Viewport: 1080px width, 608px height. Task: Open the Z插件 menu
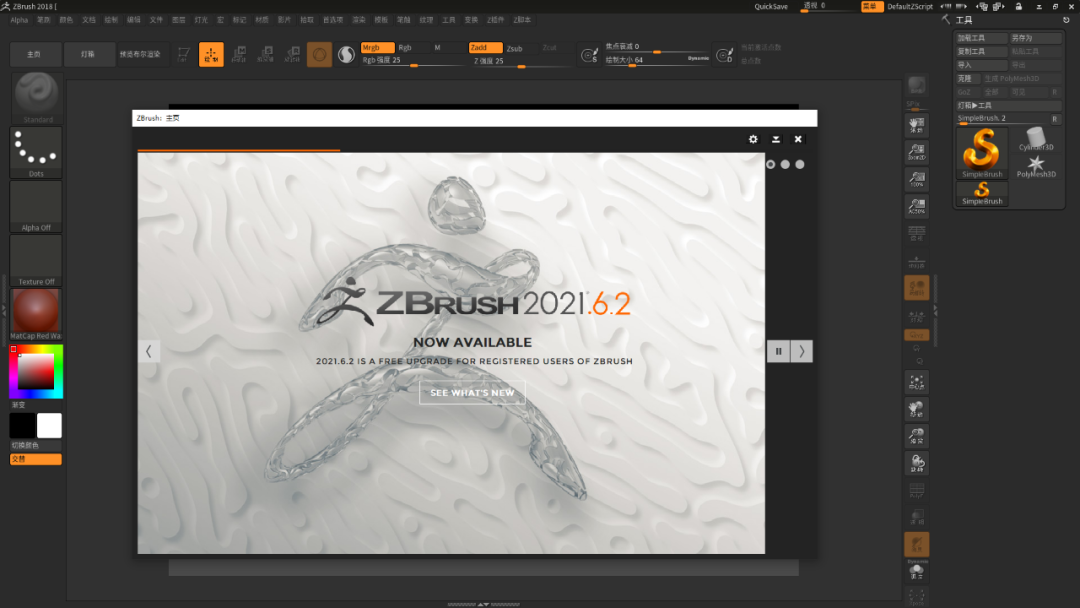click(495, 20)
